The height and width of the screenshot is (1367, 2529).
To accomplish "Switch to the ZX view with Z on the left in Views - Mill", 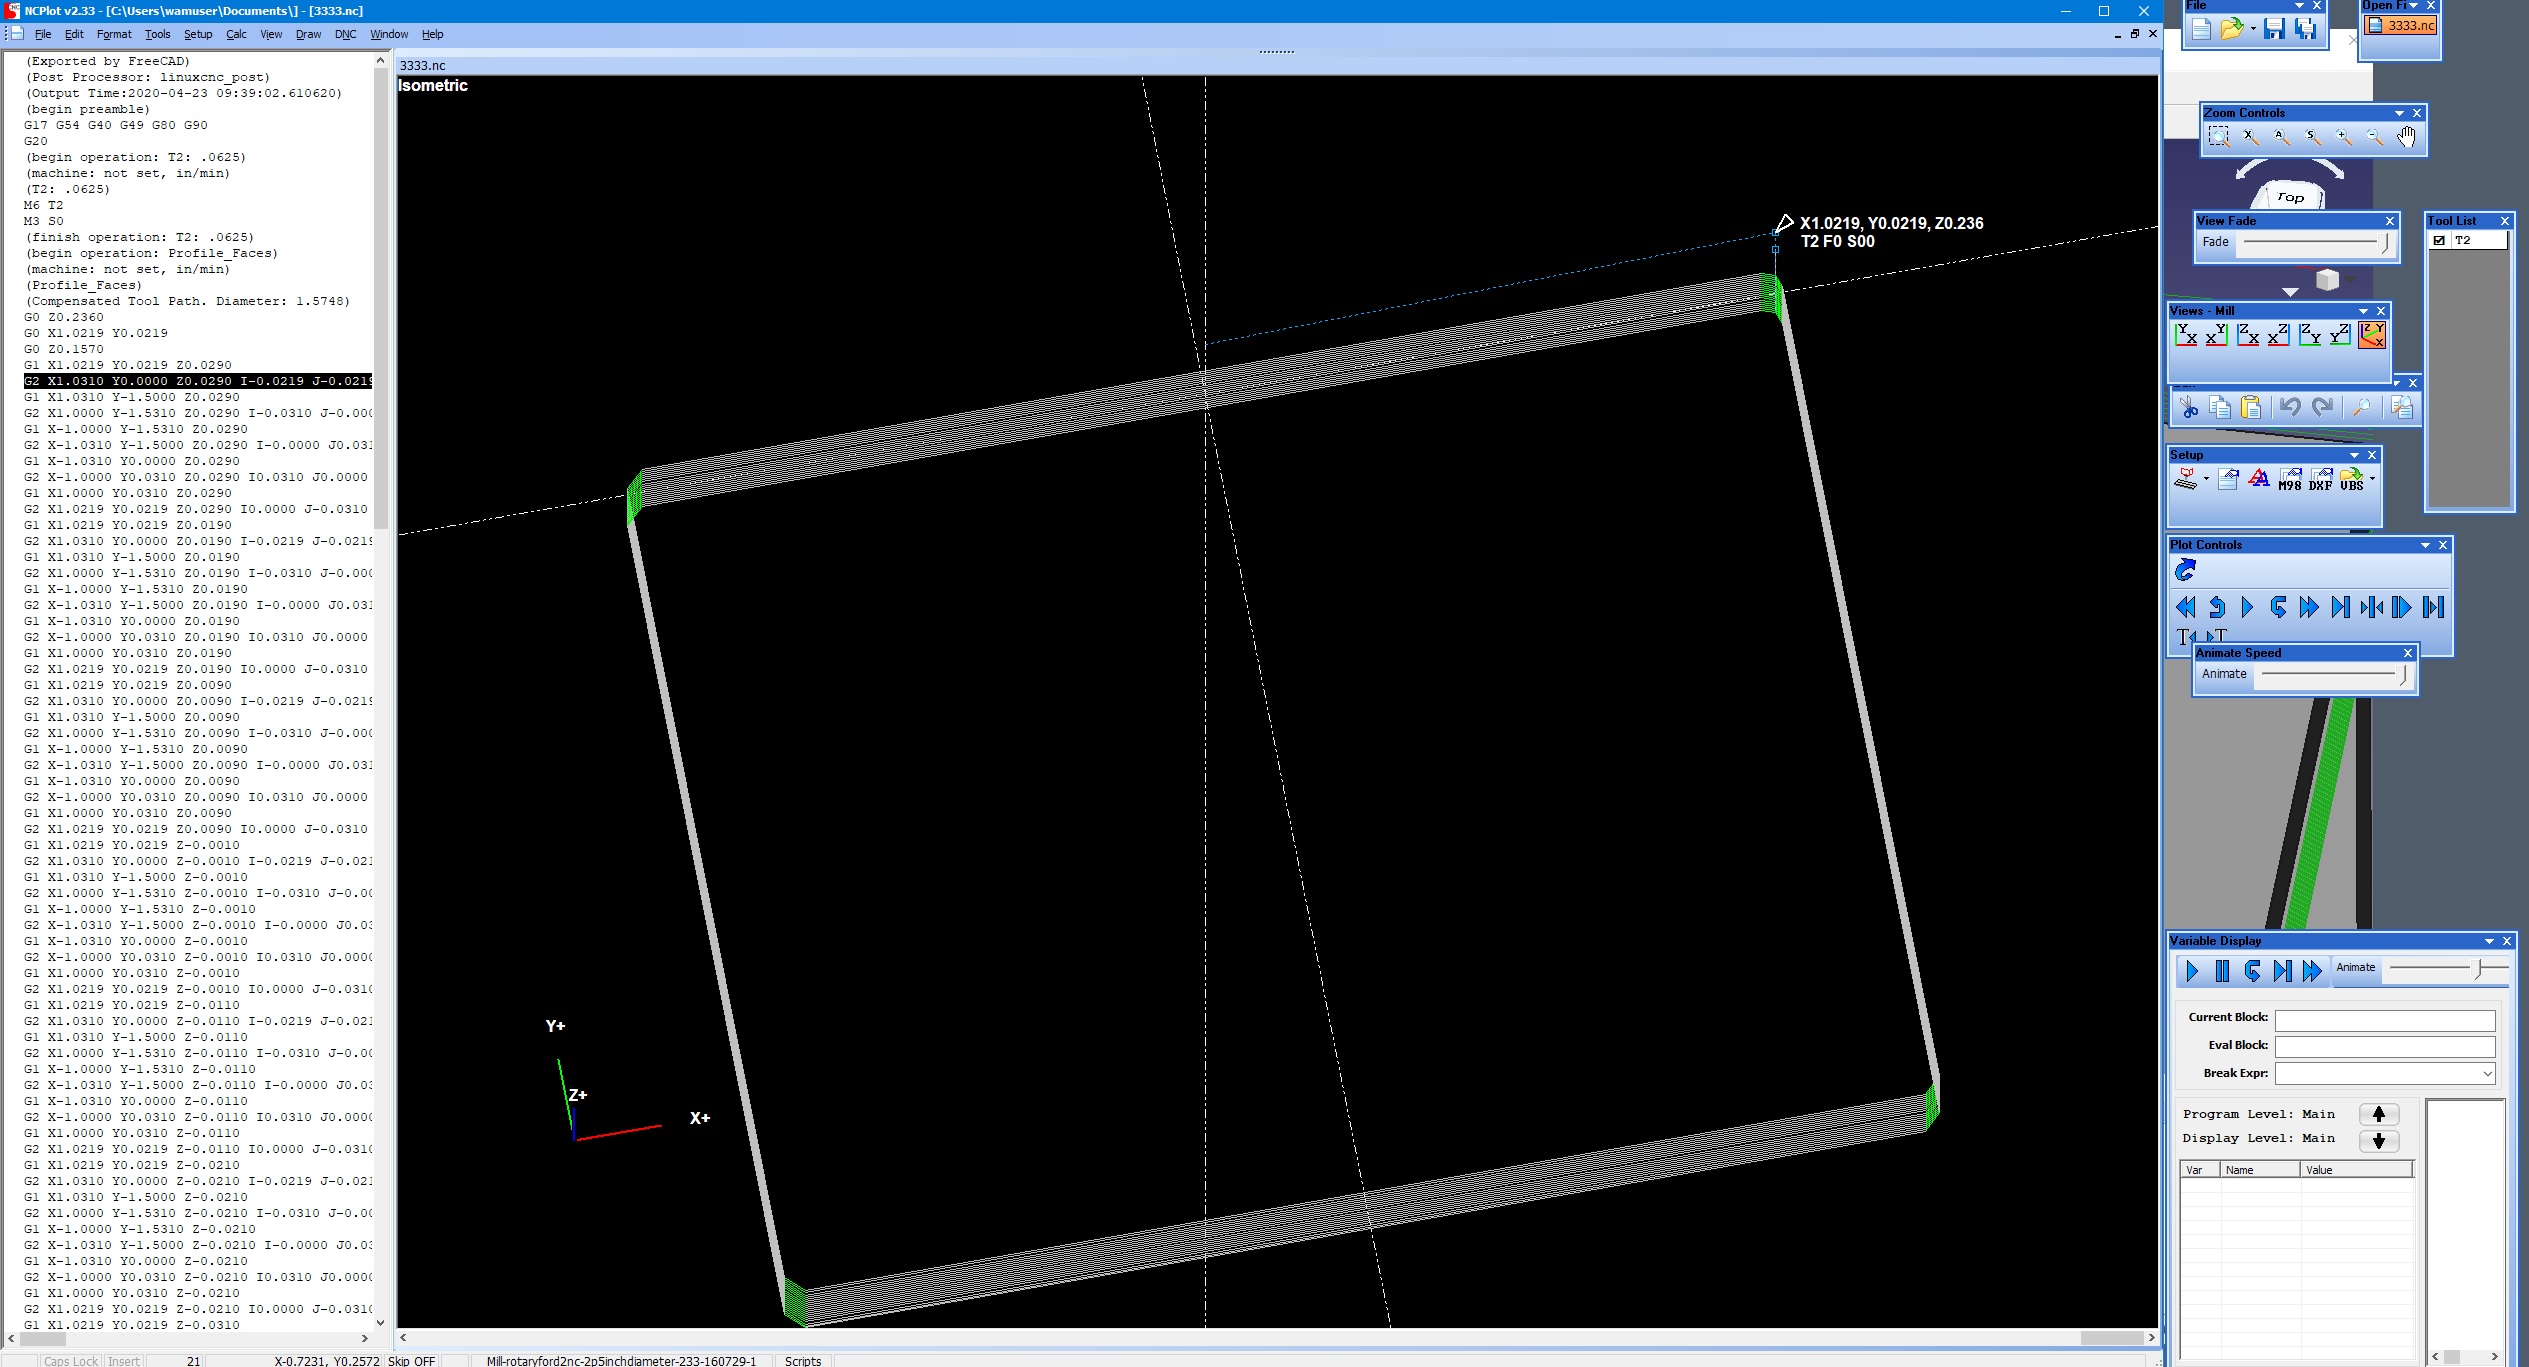I will click(2248, 335).
